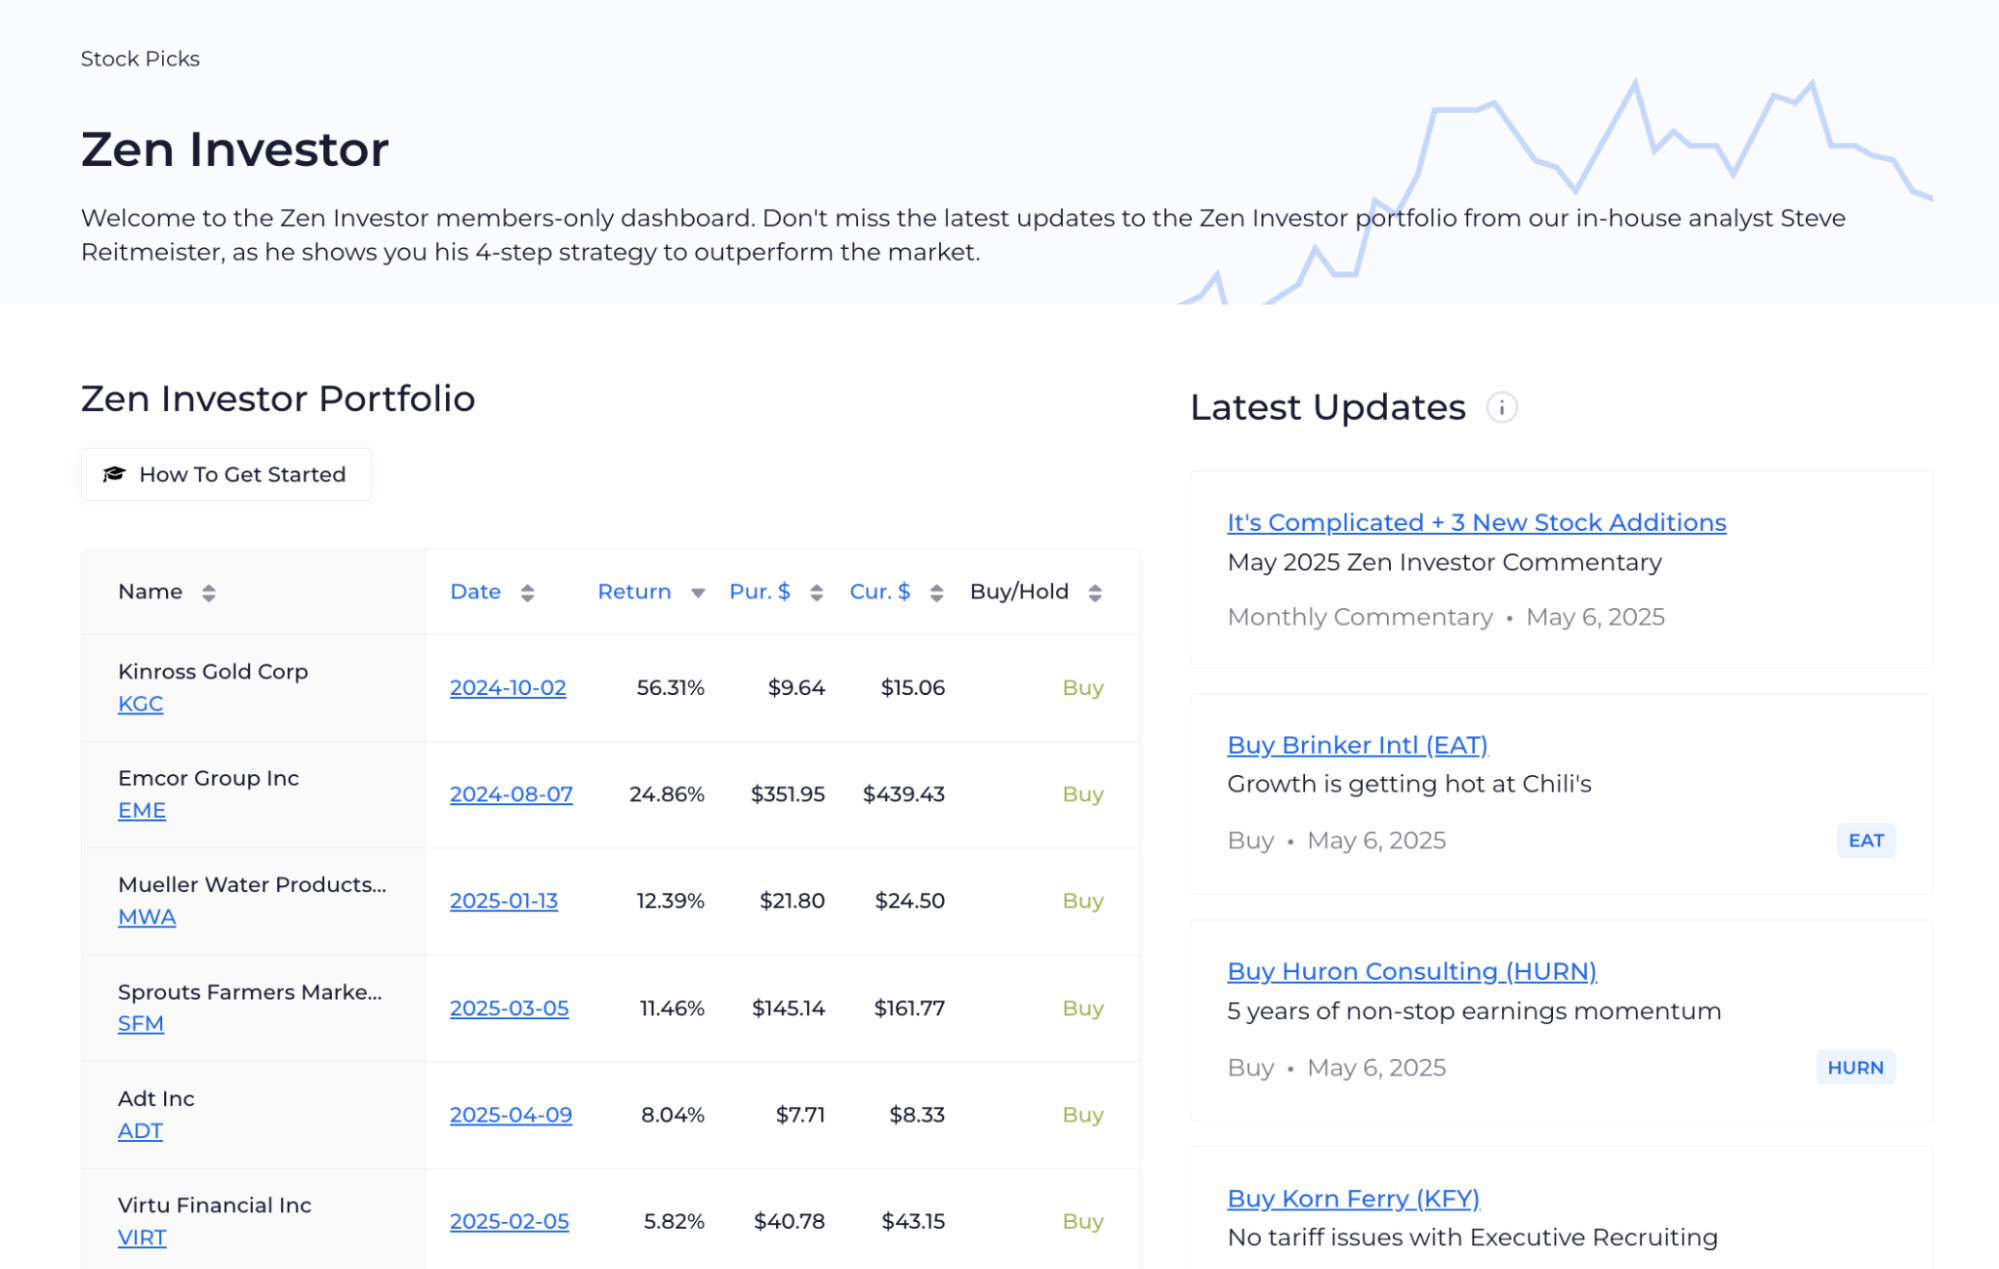Select the Virtu Financial Inc name
This screenshot has width=1999, height=1269.
(x=215, y=1206)
